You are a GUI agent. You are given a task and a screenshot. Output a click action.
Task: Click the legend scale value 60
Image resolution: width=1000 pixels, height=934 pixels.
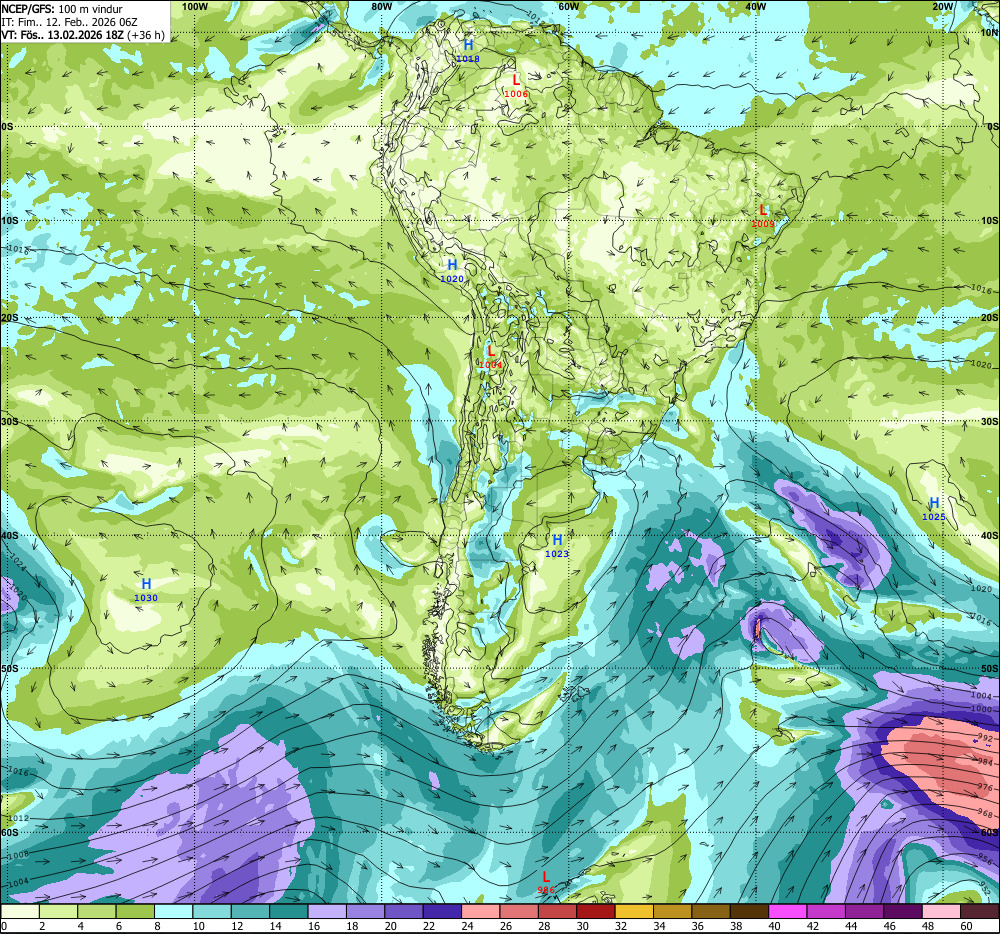coord(966,926)
